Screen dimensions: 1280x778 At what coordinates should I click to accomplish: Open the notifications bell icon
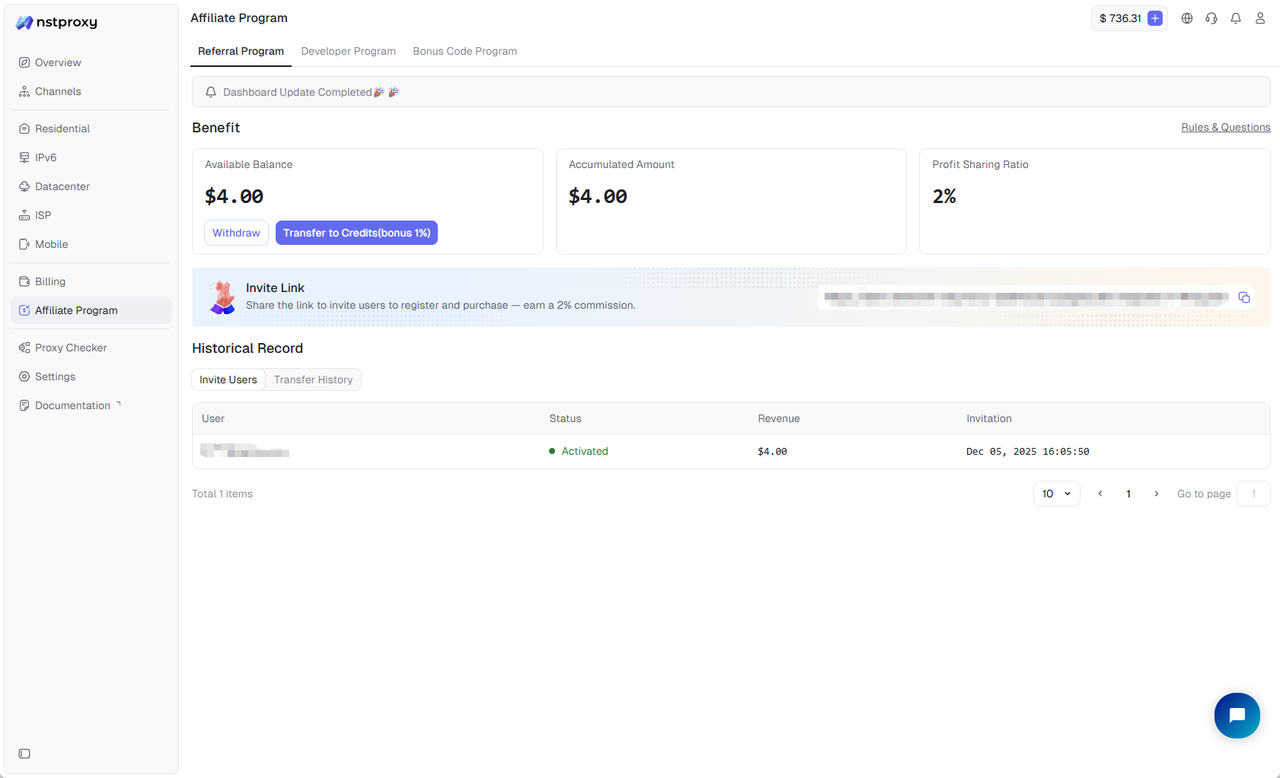(1235, 18)
